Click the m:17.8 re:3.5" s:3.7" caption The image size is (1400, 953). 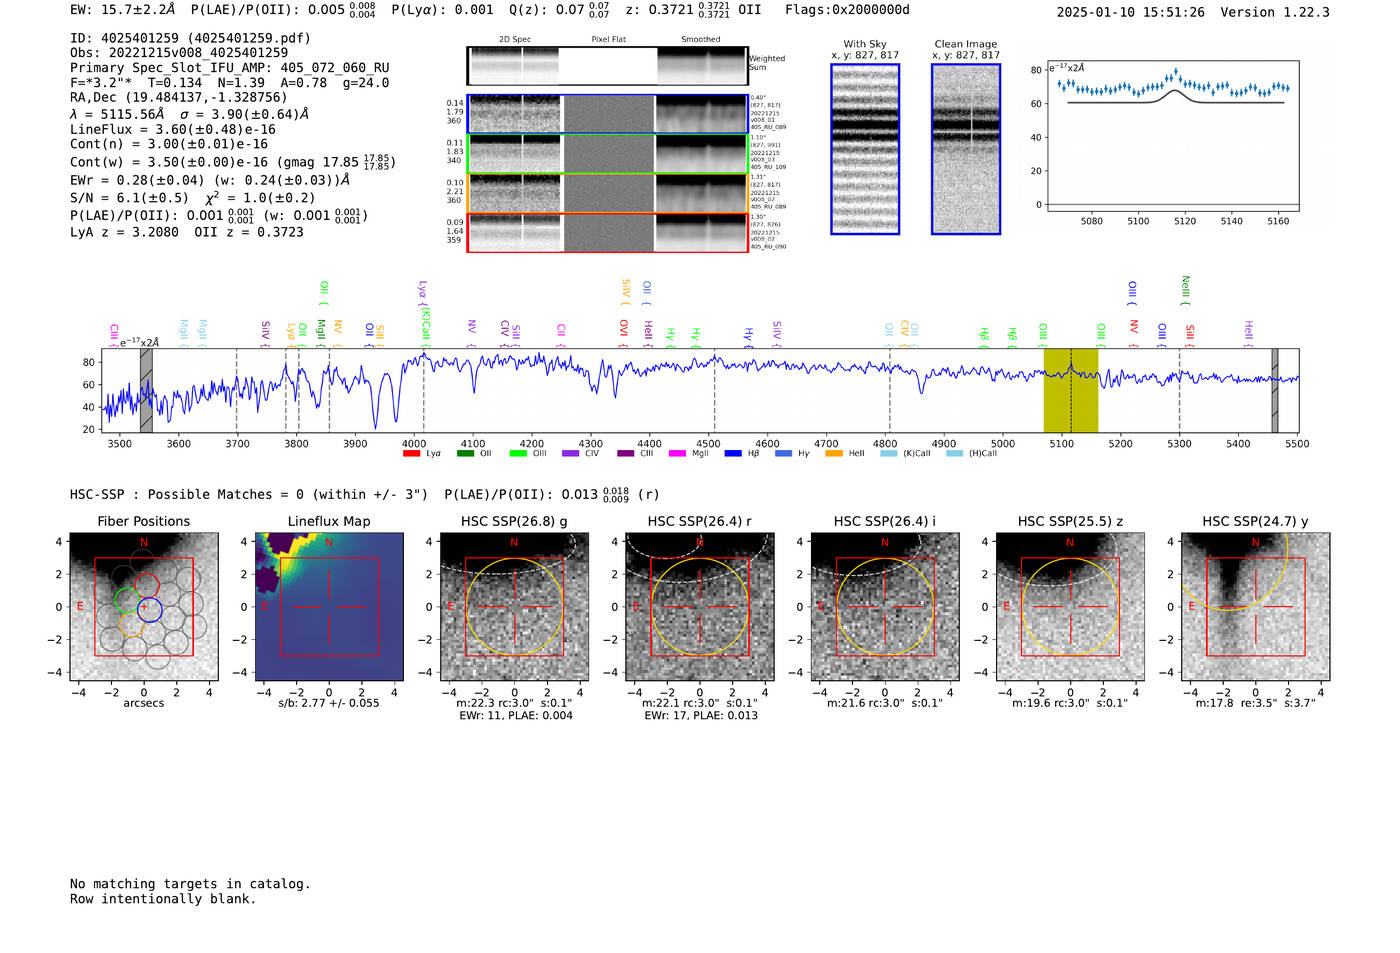pos(1256,703)
